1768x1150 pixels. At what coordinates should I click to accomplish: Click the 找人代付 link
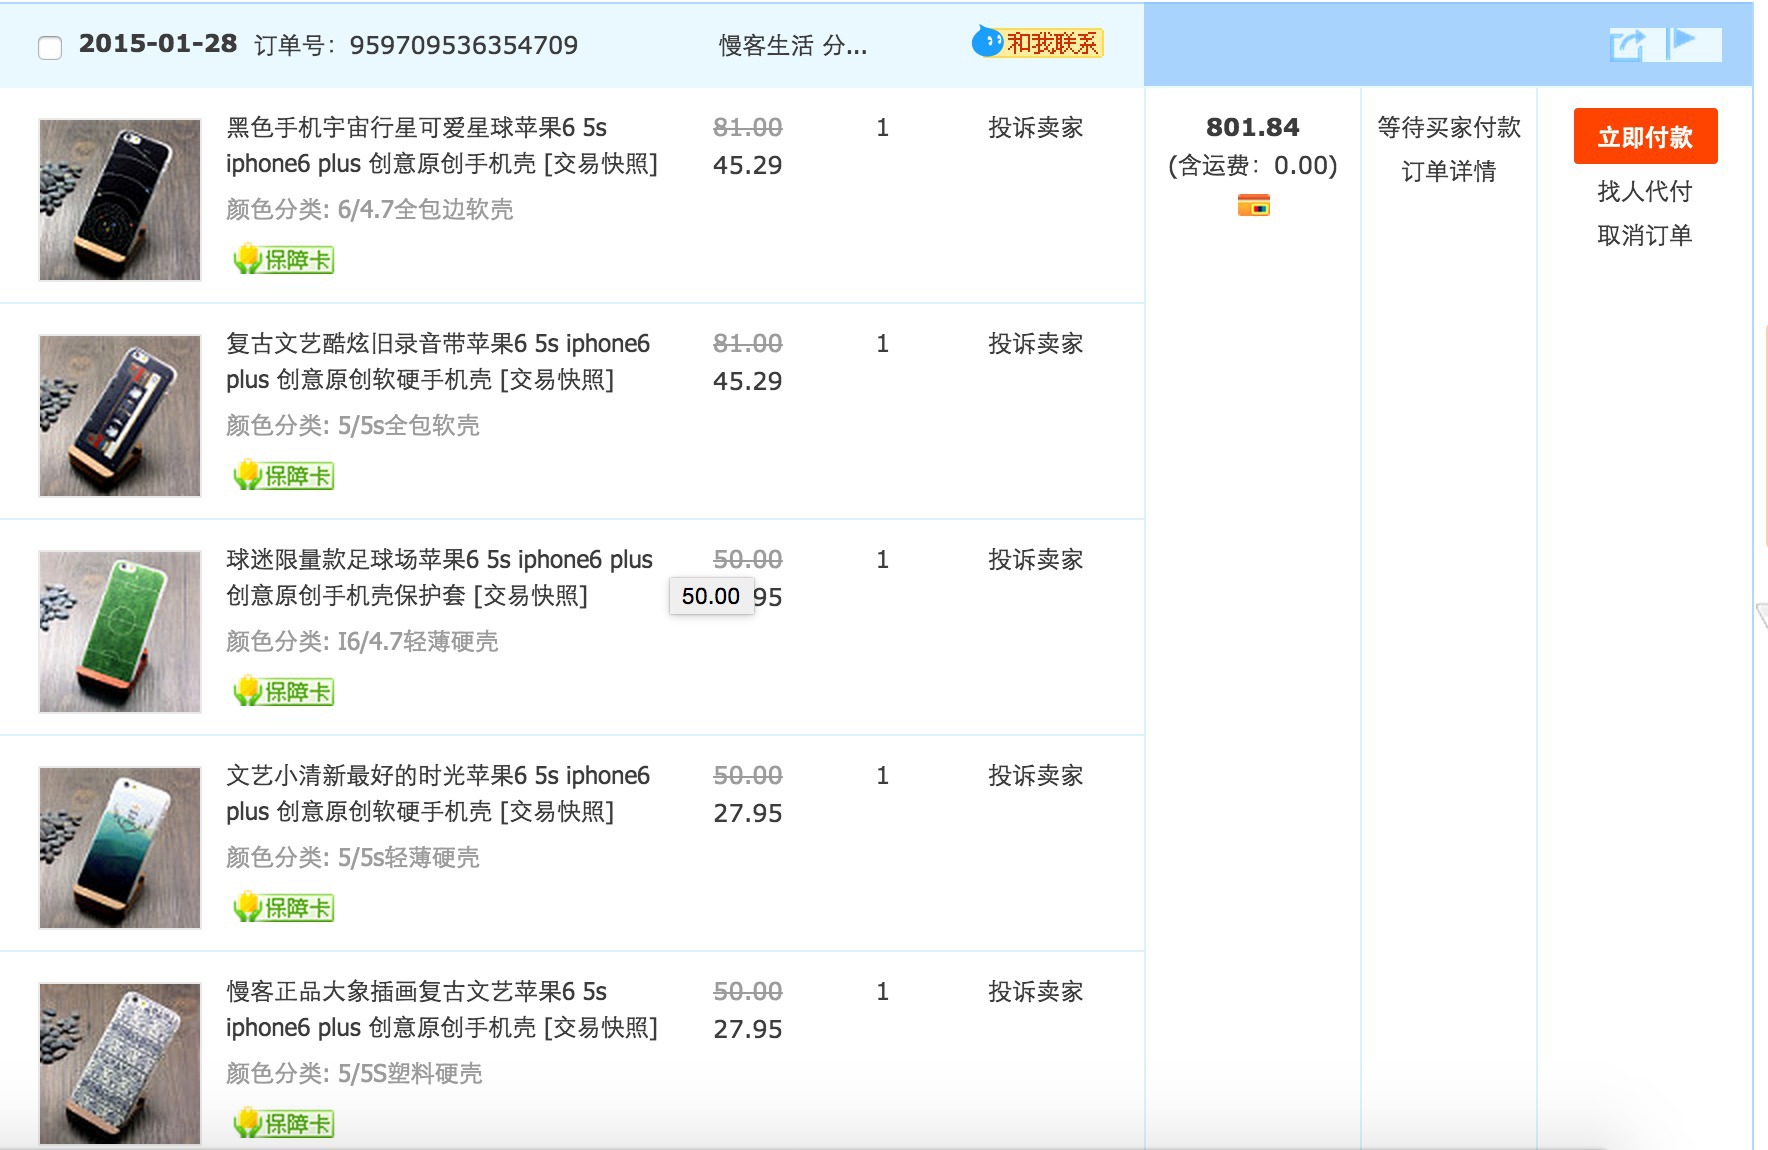(x=1644, y=191)
